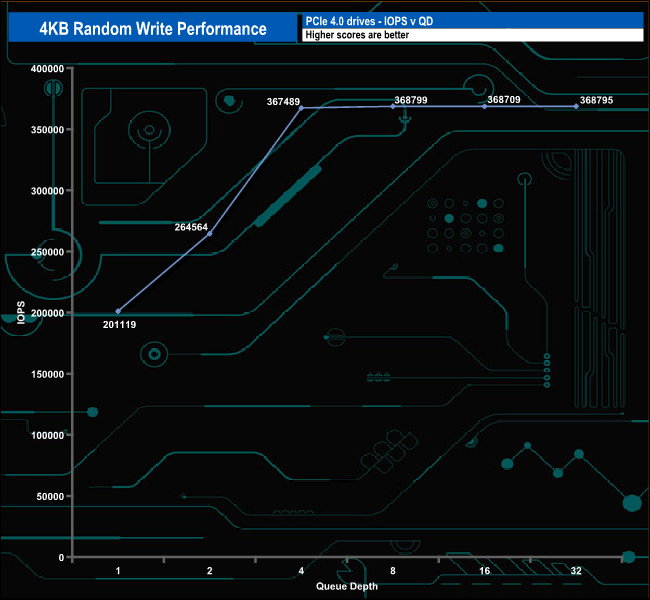The height and width of the screenshot is (600, 650).
Task: Select the 367489 data point marker
Action: coord(301,108)
